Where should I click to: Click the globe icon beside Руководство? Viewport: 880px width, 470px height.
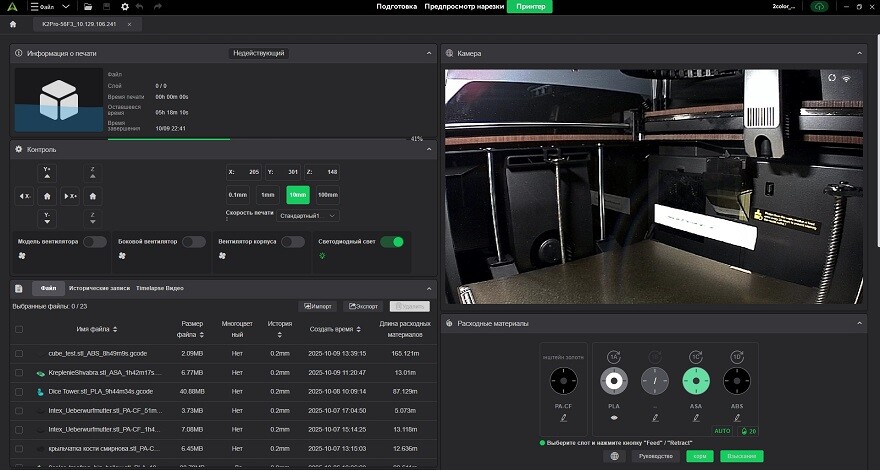pos(616,456)
